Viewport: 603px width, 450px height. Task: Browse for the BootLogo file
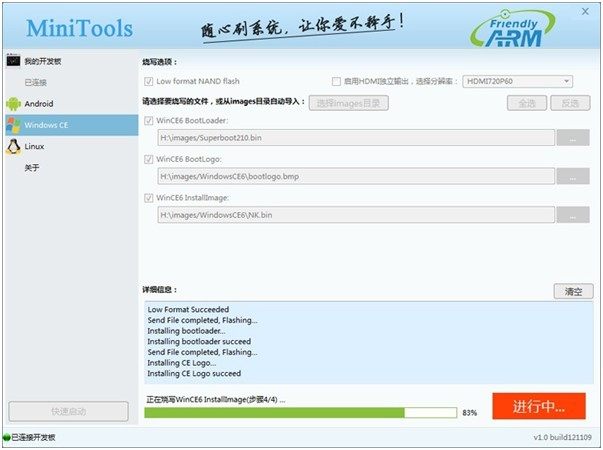tap(573, 176)
